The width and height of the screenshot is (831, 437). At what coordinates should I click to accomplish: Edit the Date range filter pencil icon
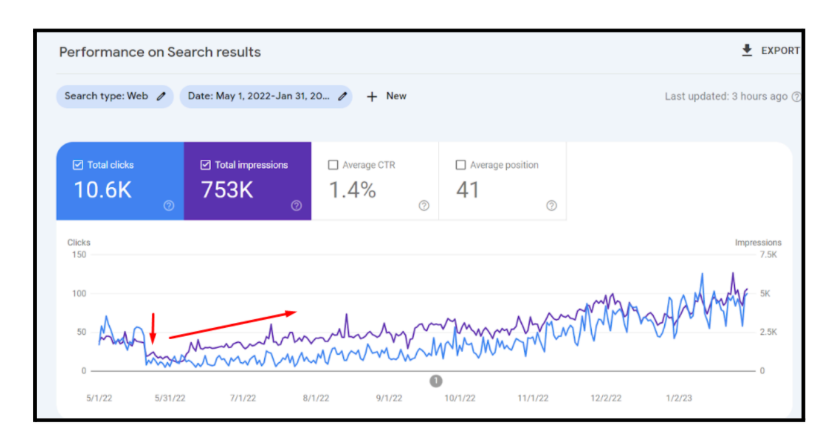click(342, 96)
